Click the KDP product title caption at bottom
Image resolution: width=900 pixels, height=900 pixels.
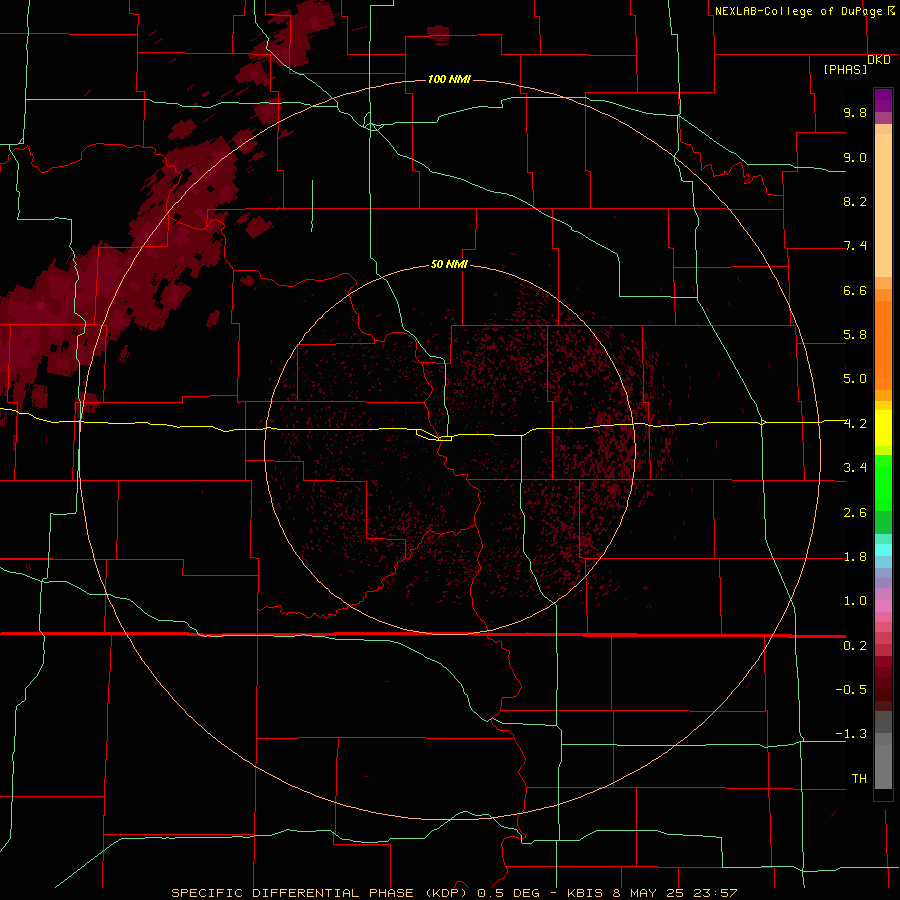click(454, 893)
